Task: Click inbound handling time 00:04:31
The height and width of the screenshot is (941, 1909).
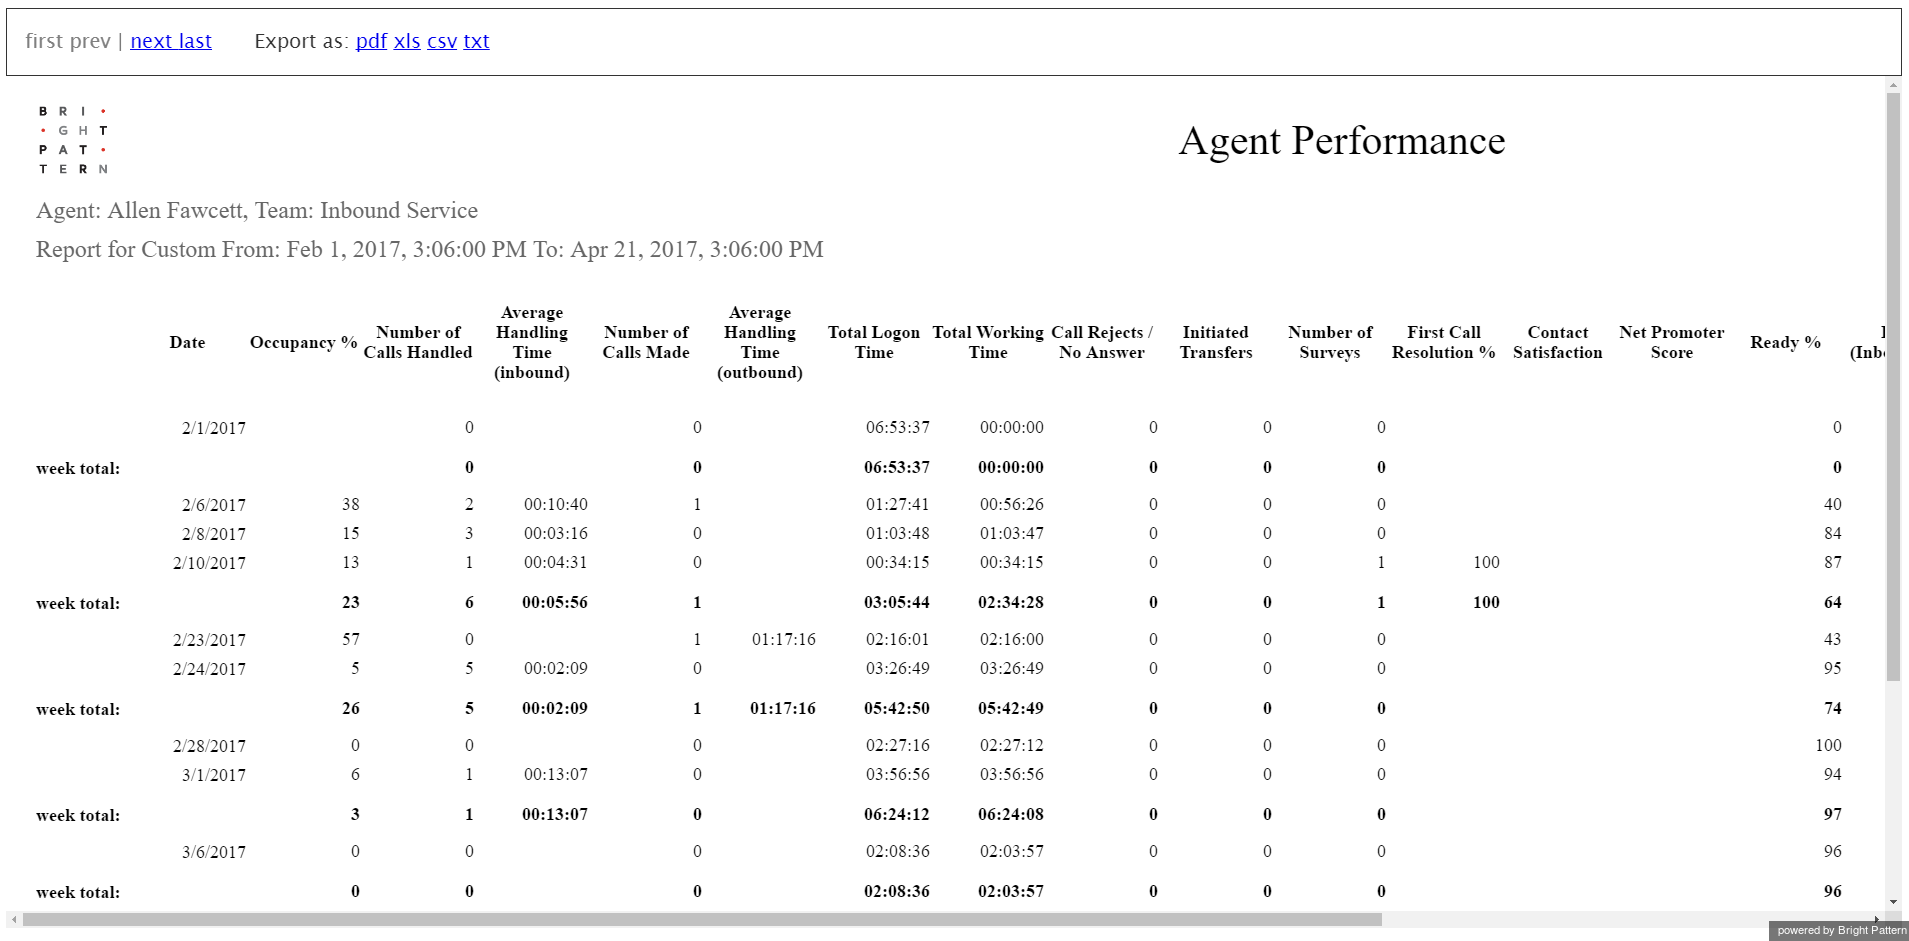Action: 556,563
